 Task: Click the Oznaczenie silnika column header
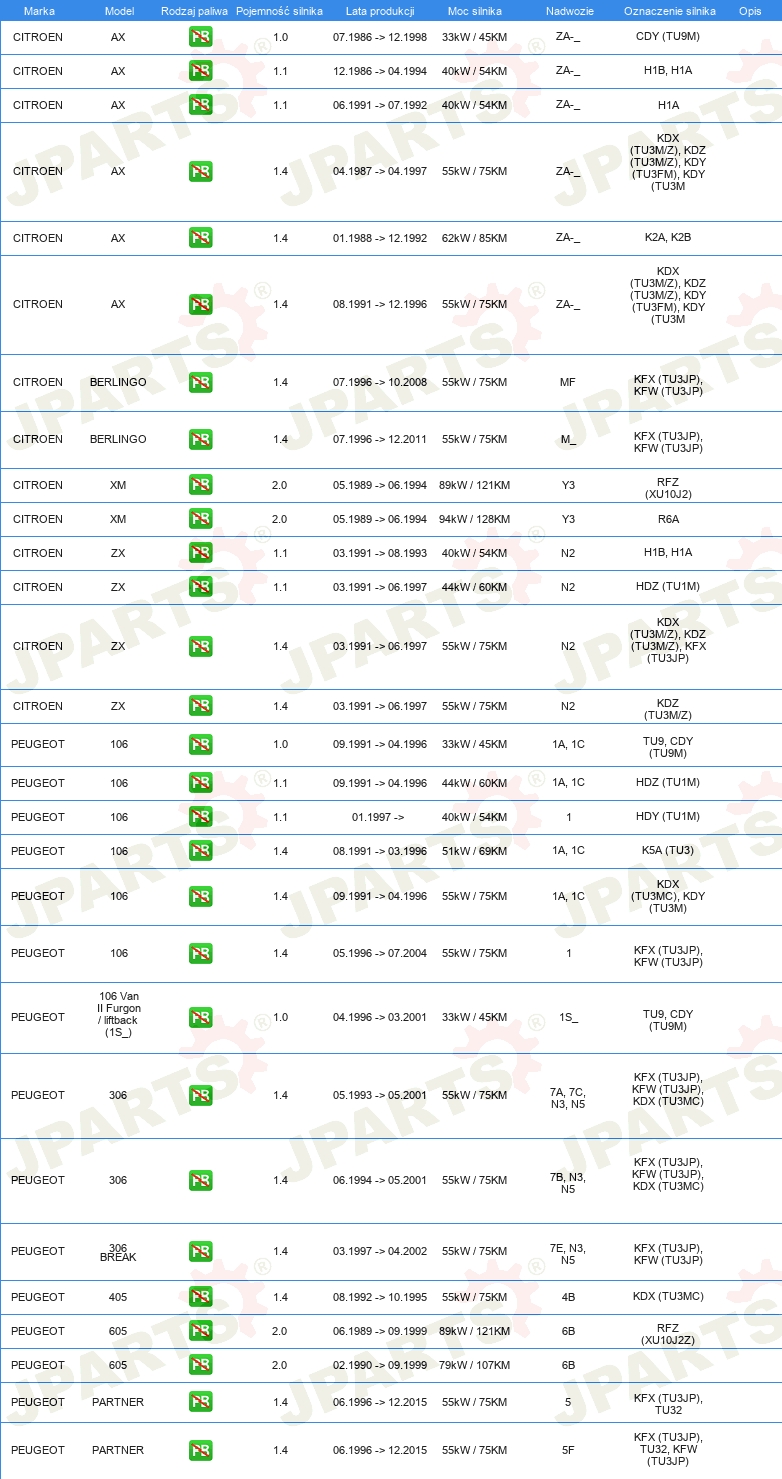coord(669,11)
